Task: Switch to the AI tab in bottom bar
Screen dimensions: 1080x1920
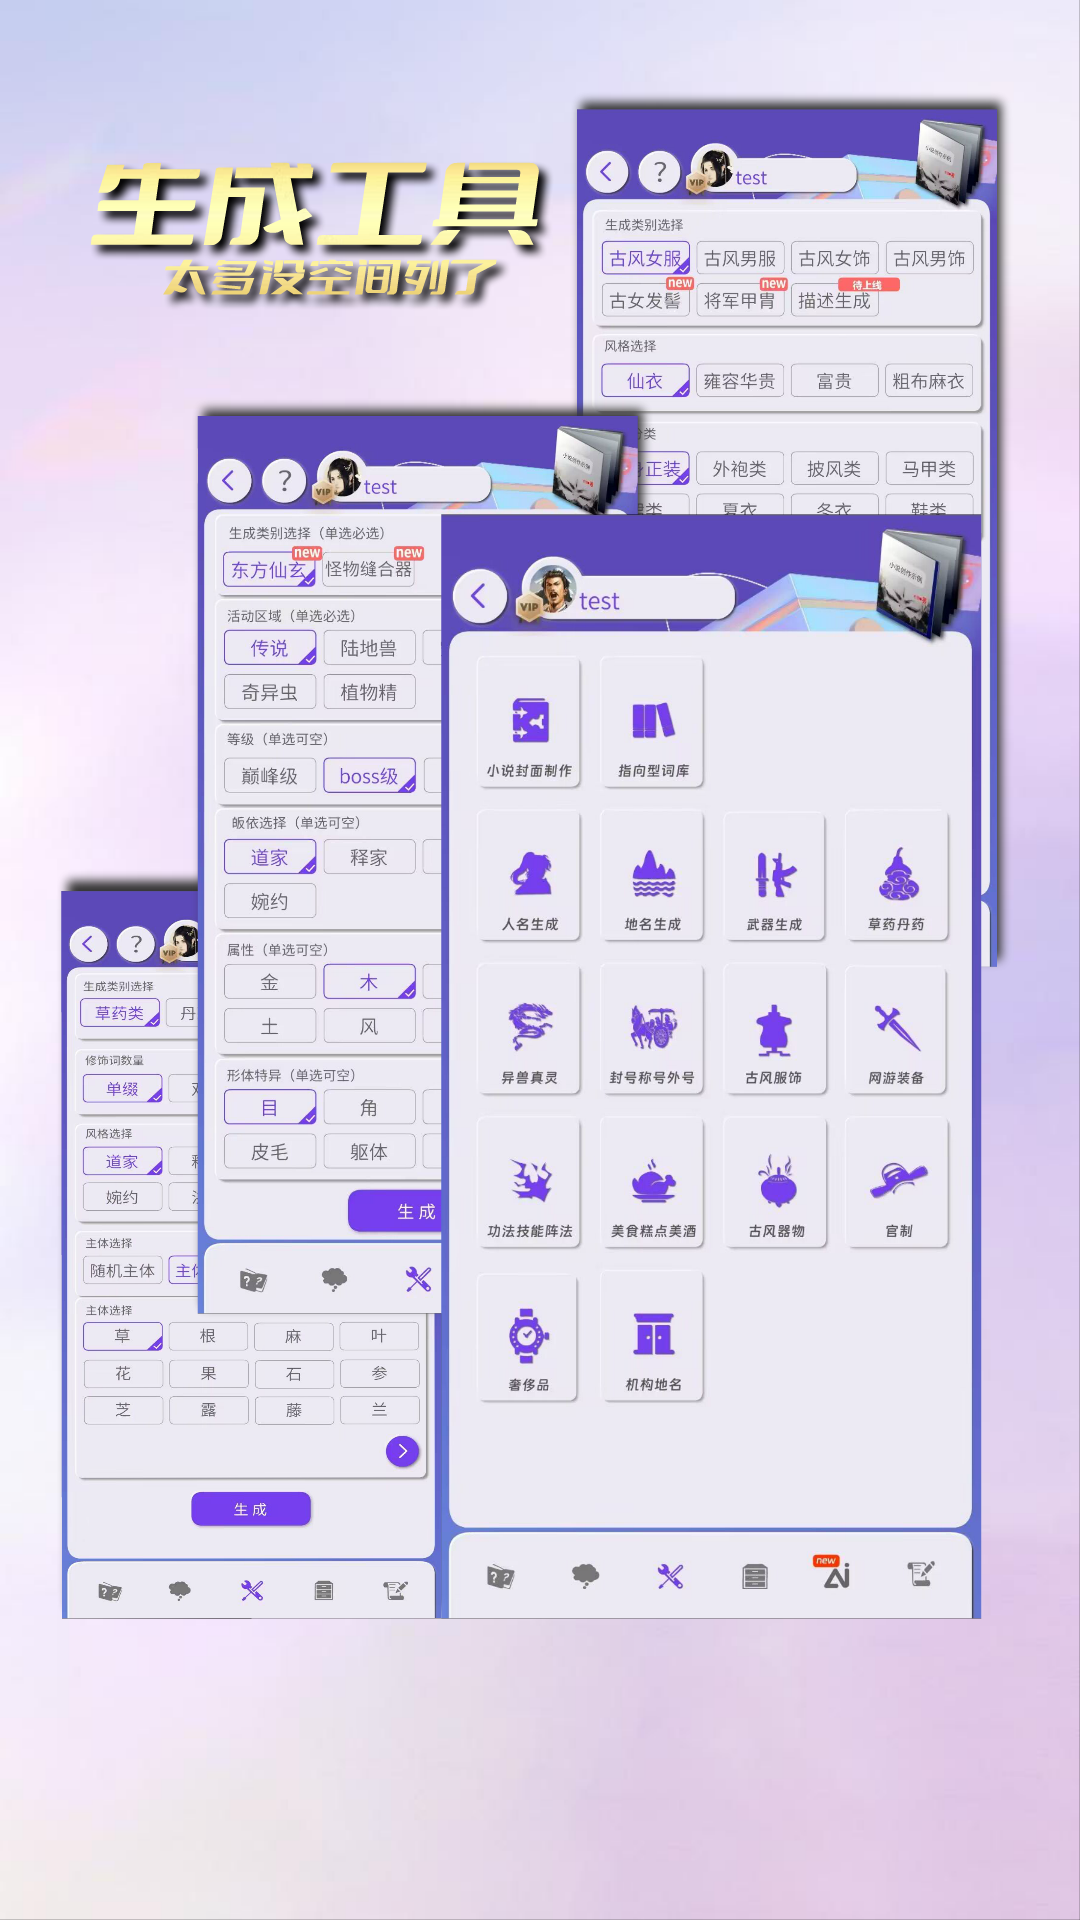Action: (836, 1577)
